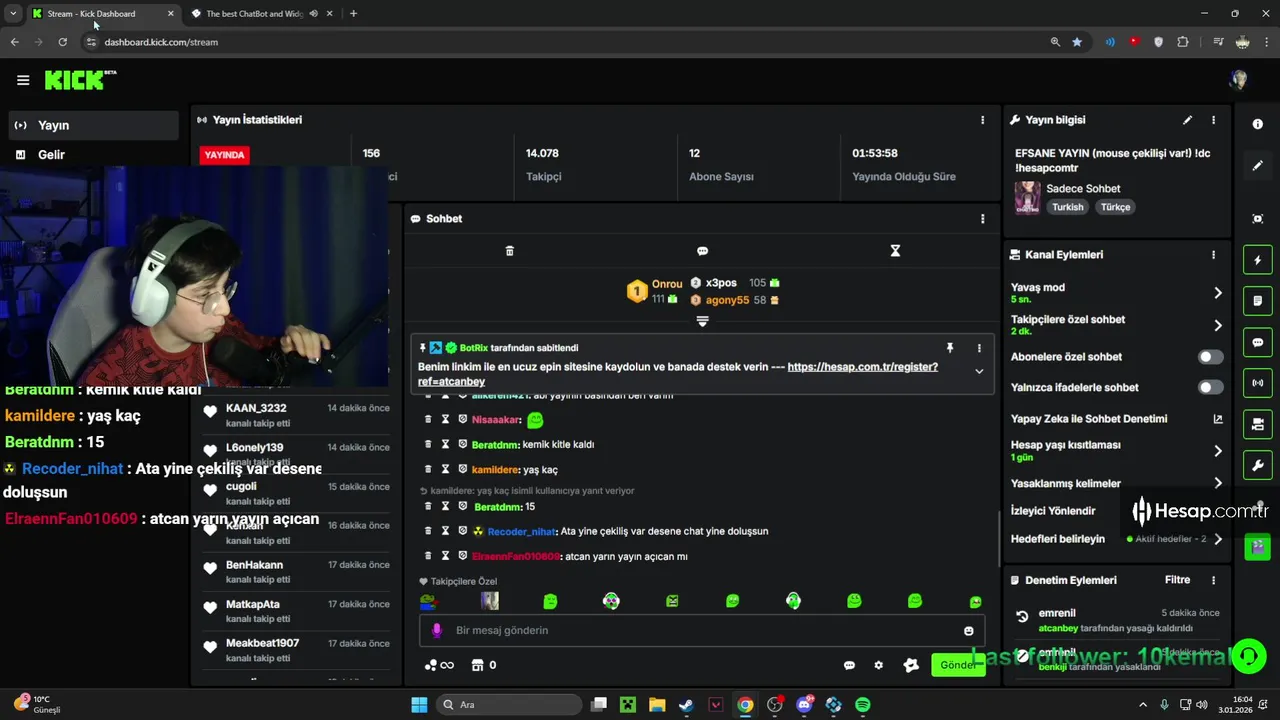Image resolution: width=1280 pixels, height=720 pixels.
Task: Click the hourglass icon in the chat toolbar
Action: (x=895, y=251)
